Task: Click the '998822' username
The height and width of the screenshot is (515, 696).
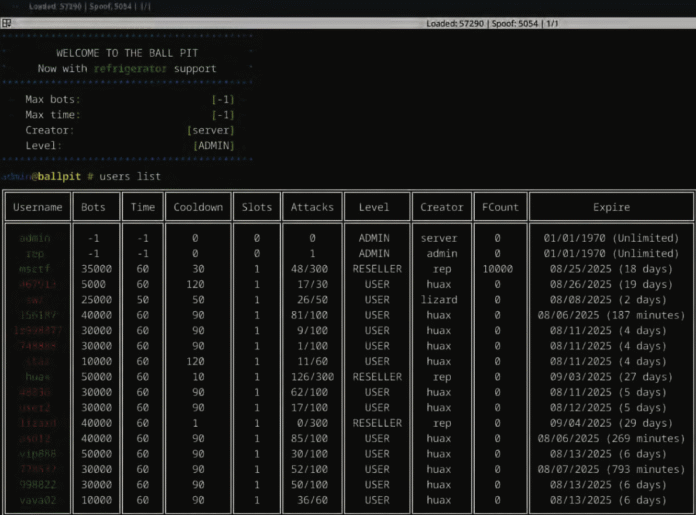Action: 38,485
